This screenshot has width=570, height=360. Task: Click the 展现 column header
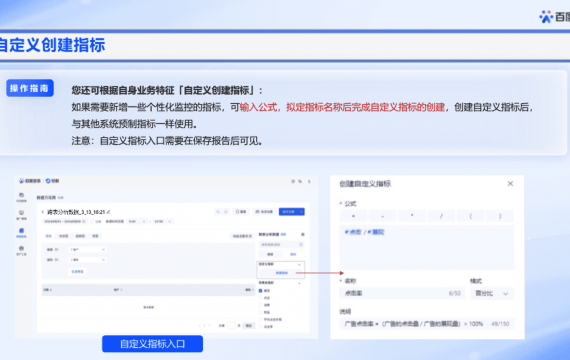coord(249,290)
